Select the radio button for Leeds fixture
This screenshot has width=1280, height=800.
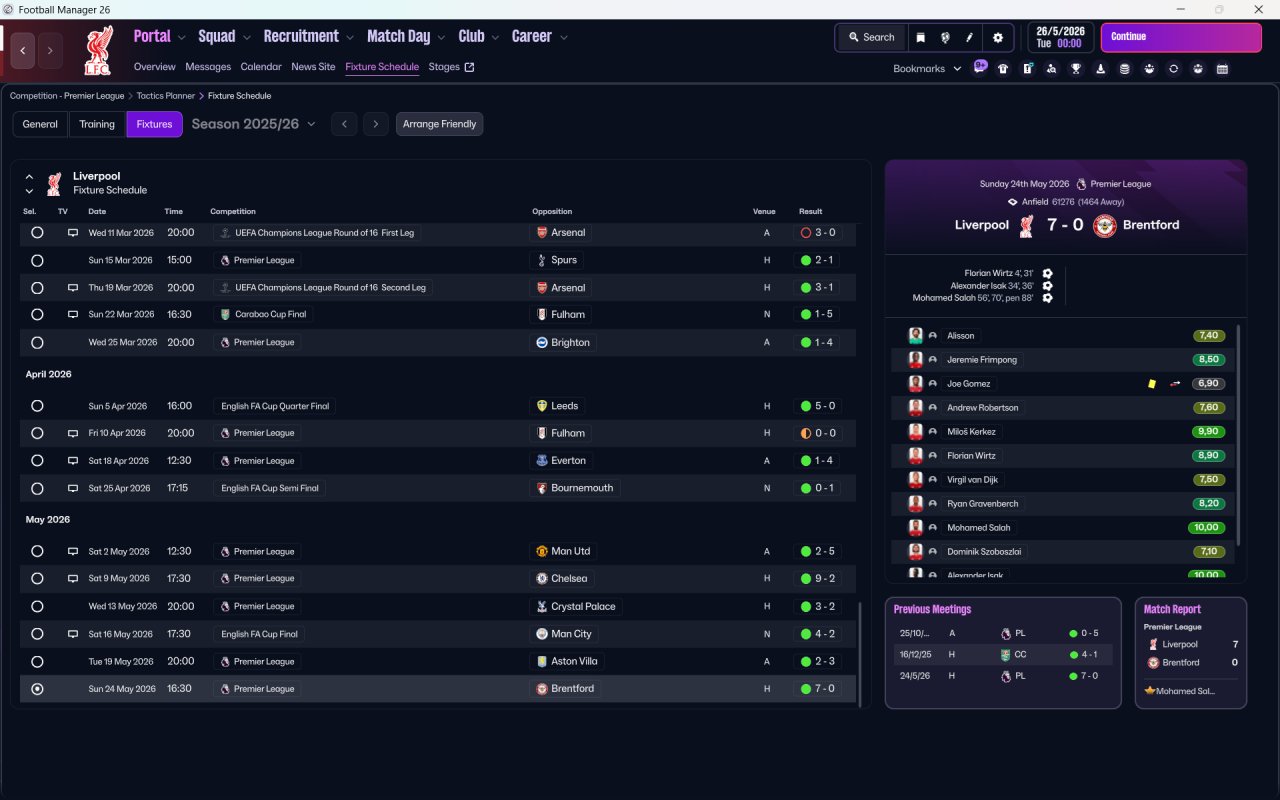point(37,406)
